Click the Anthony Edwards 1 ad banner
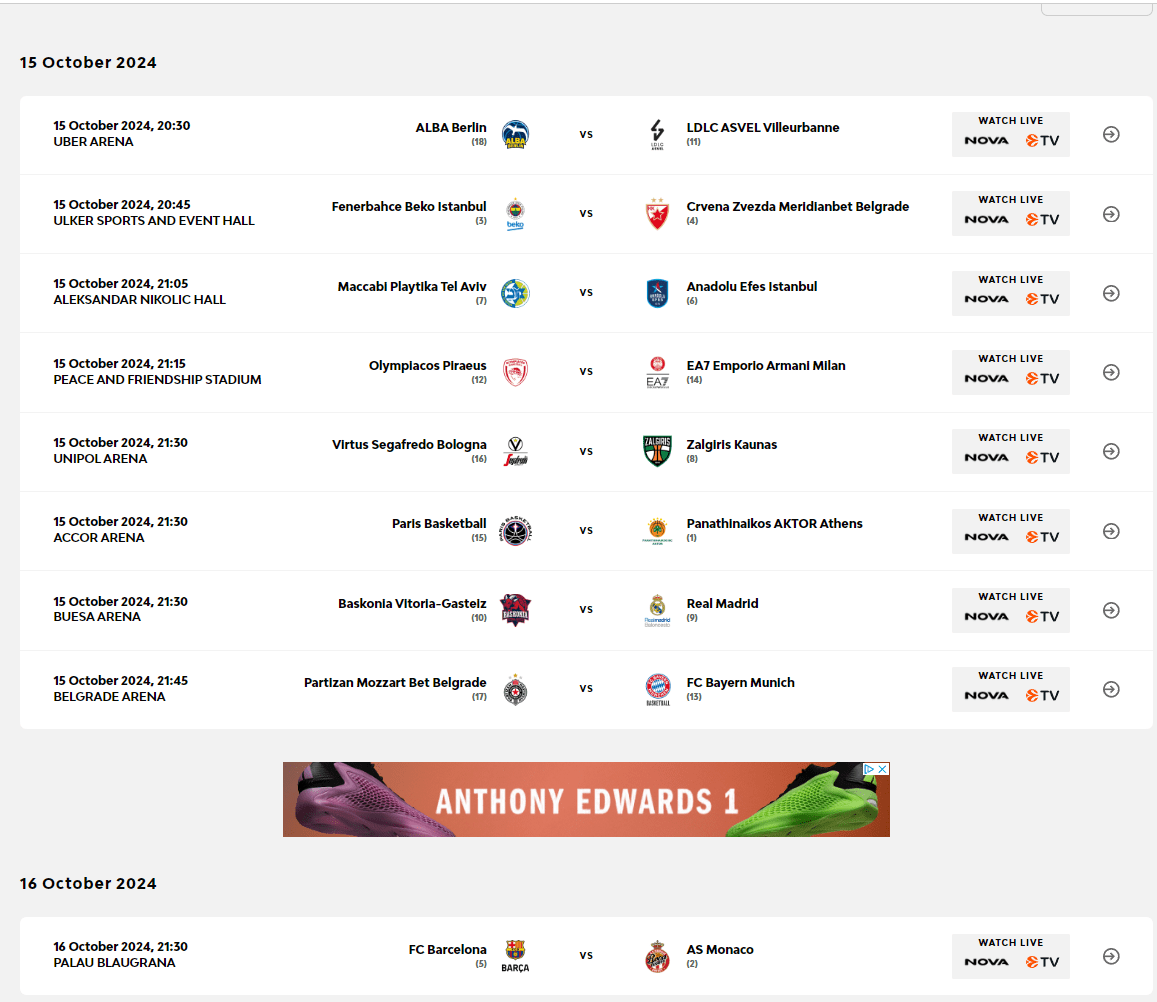This screenshot has height=1002, width=1157. [x=586, y=800]
